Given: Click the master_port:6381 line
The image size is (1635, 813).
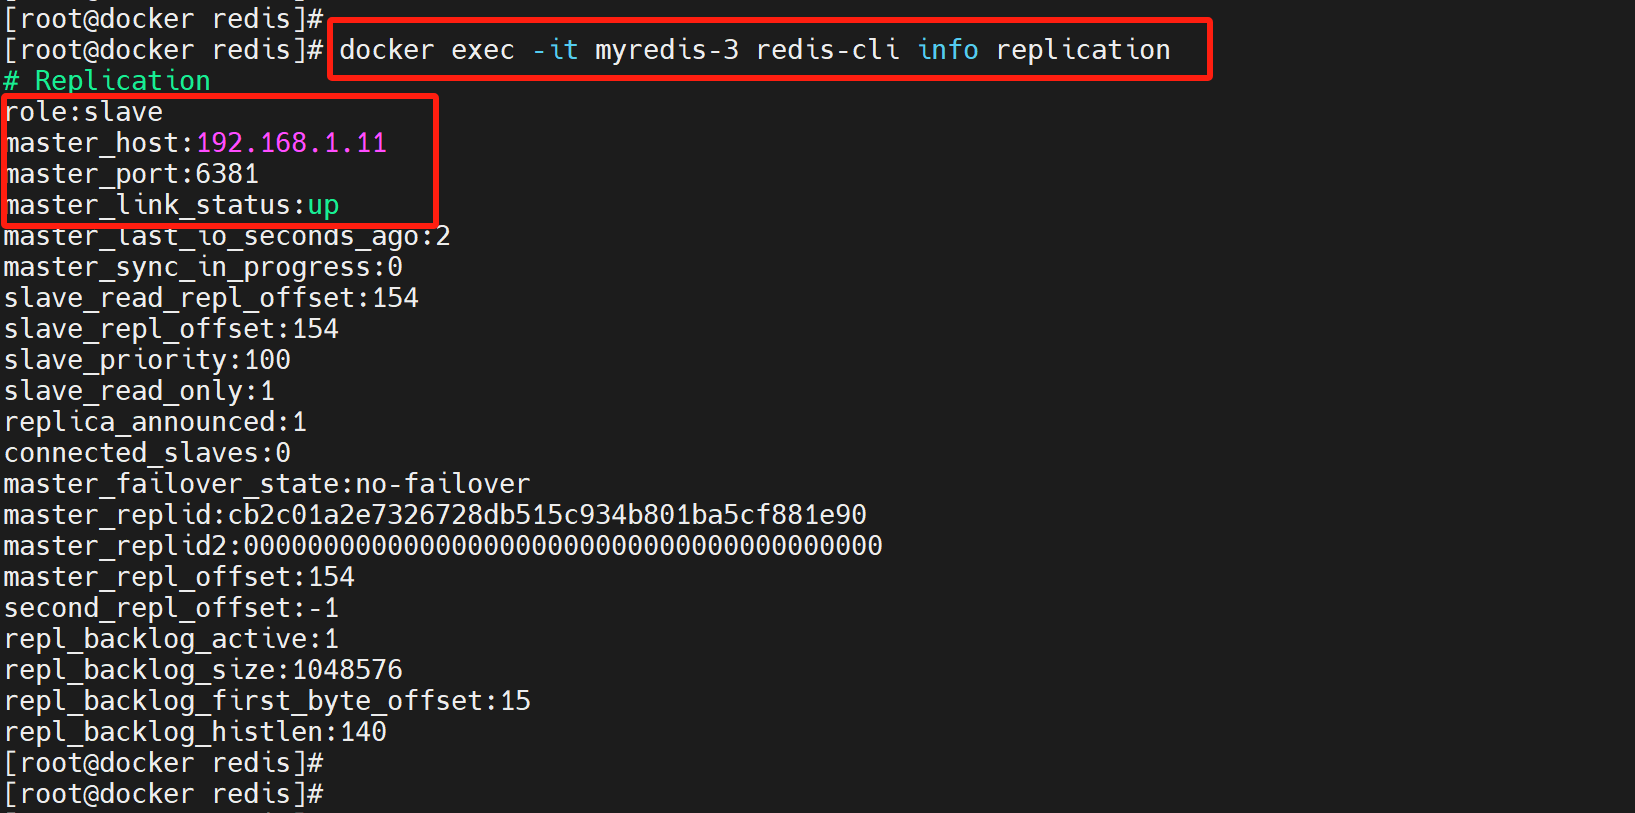Looking at the screenshot, I should 132,174.
